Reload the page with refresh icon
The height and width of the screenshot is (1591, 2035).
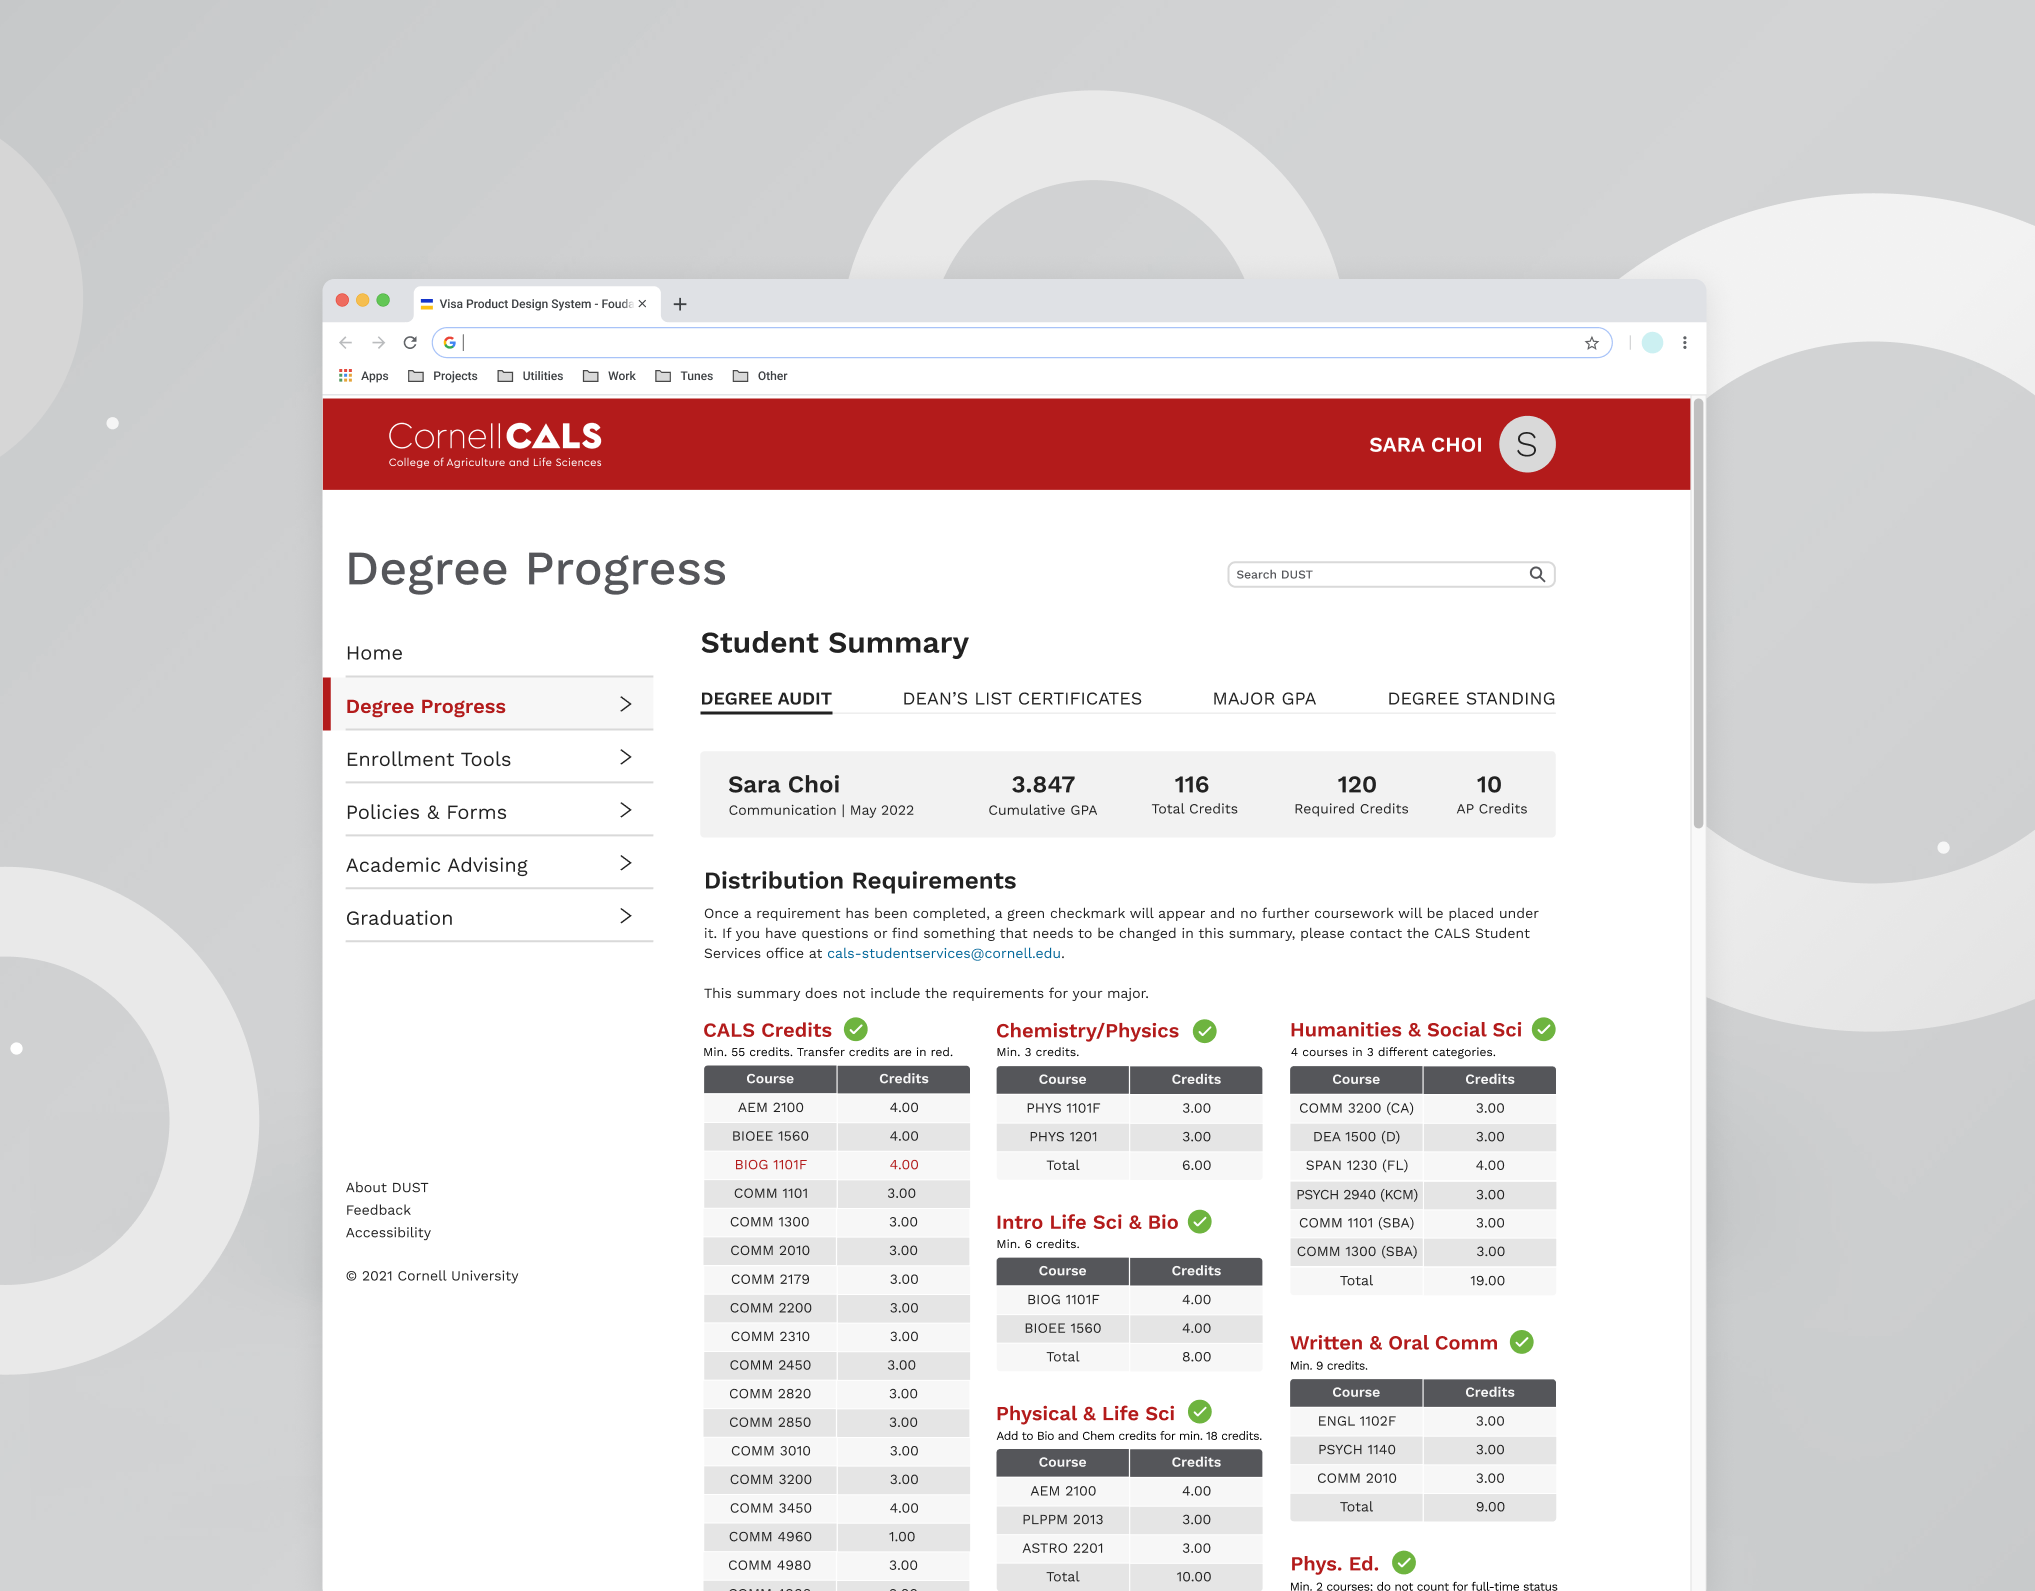(x=410, y=343)
